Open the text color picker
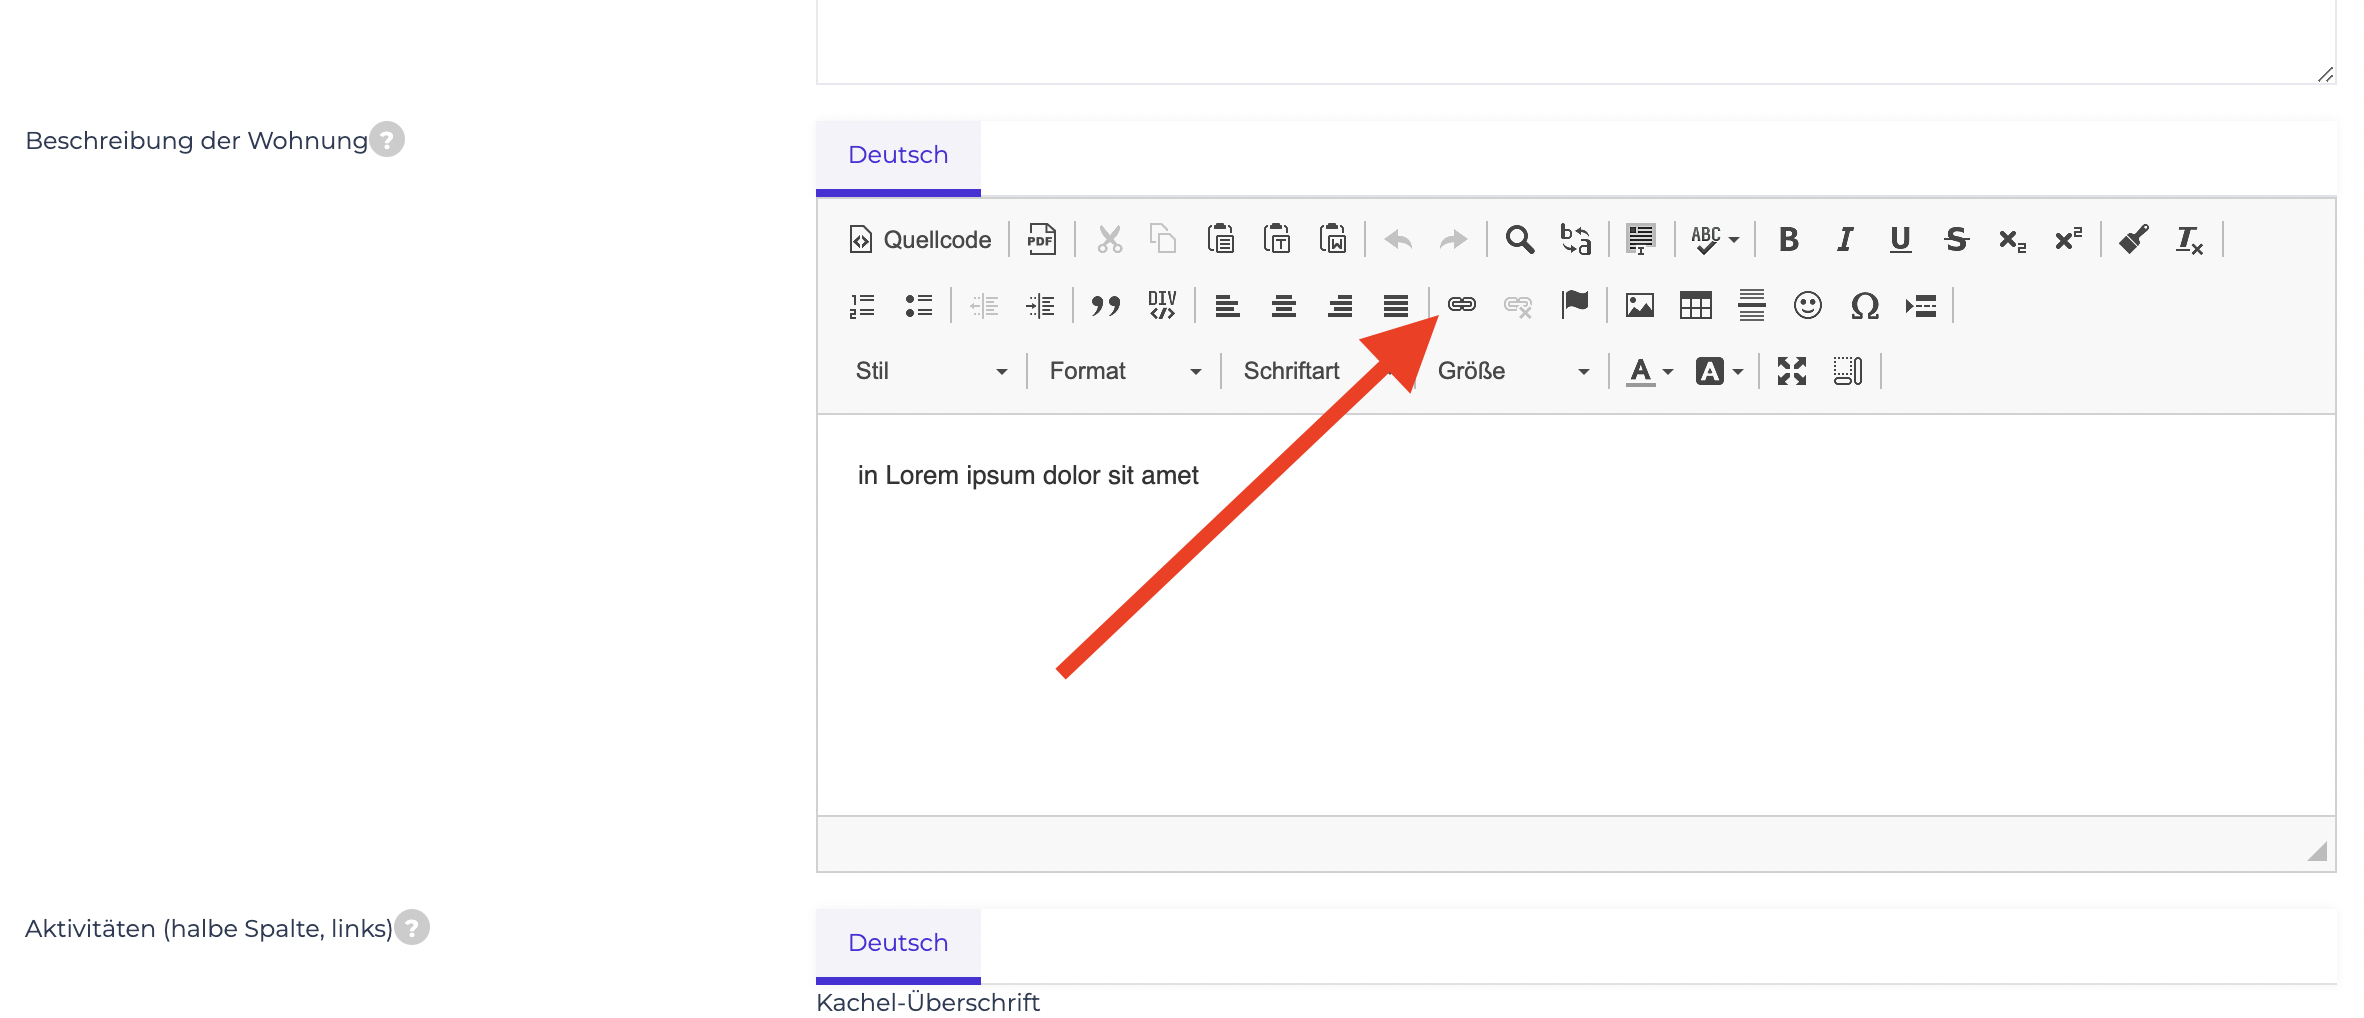The height and width of the screenshot is (1018, 2364). click(1650, 371)
